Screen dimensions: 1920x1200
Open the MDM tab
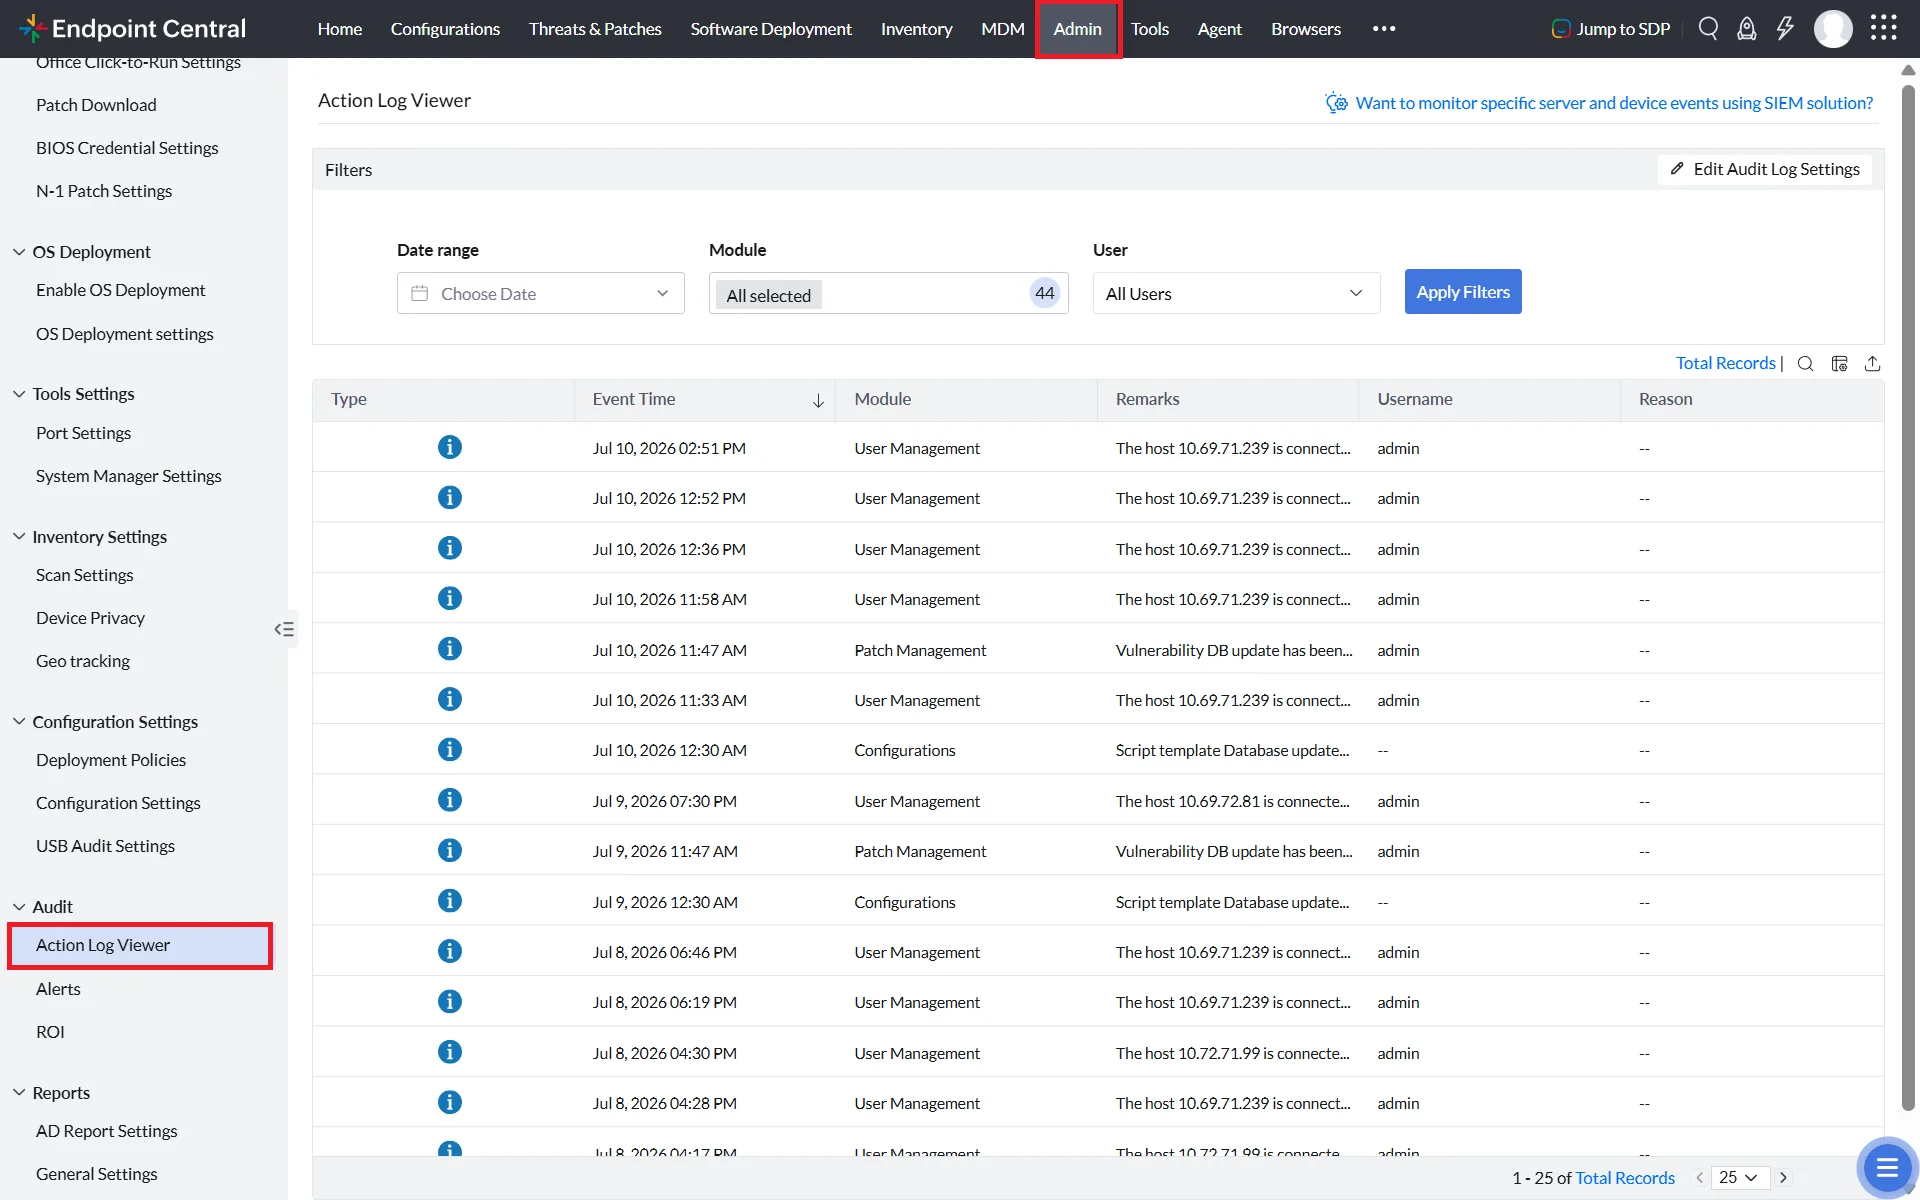[1002, 29]
